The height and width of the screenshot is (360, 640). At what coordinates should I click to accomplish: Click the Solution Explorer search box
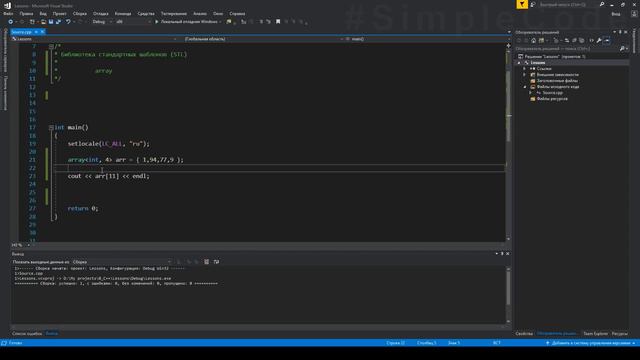pyautogui.click(x=567, y=49)
